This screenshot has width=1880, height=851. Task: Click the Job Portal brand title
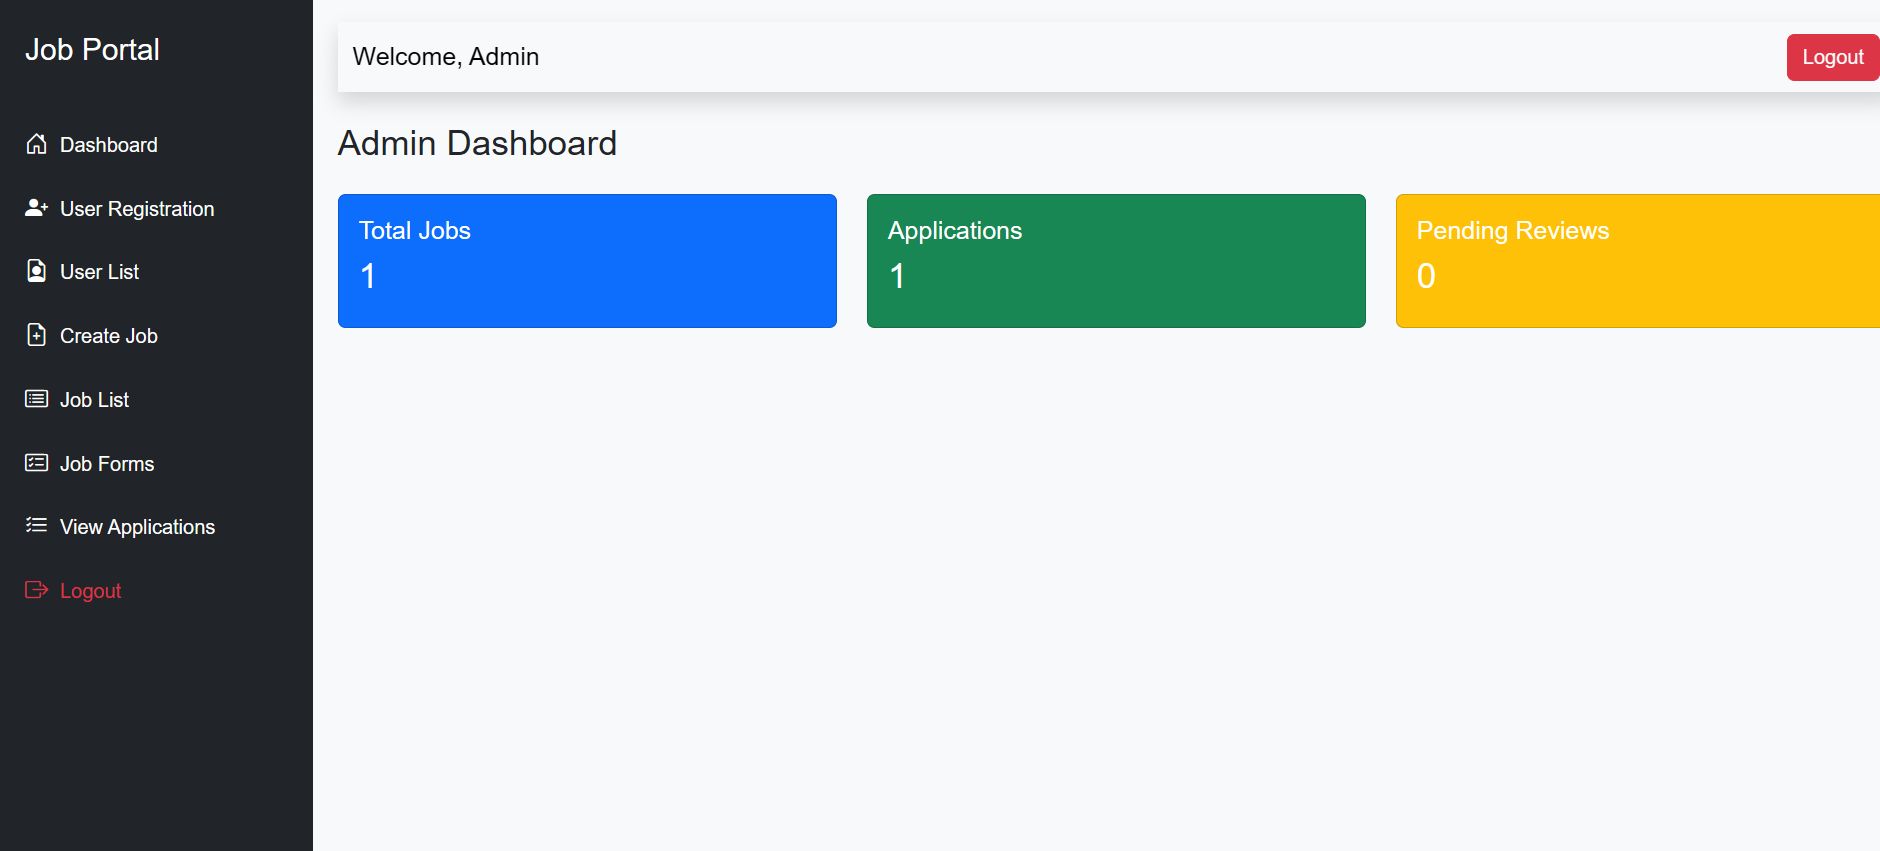click(x=92, y=50)
